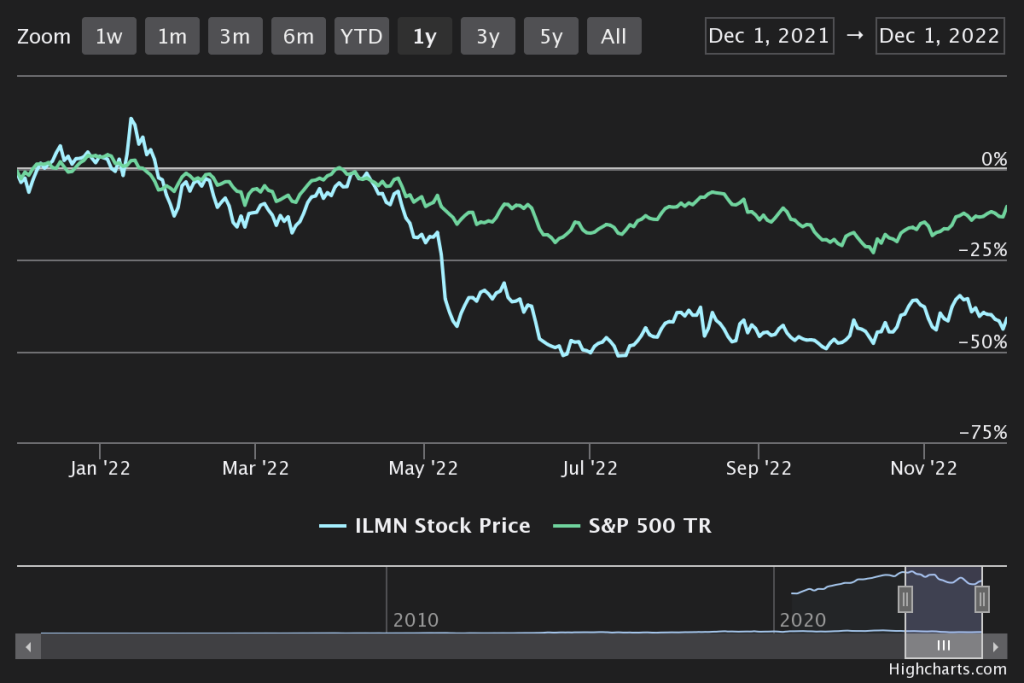Click the scrollbar left arrow
This screenshot has width=1024, height=683.
(x=29, y=646)
